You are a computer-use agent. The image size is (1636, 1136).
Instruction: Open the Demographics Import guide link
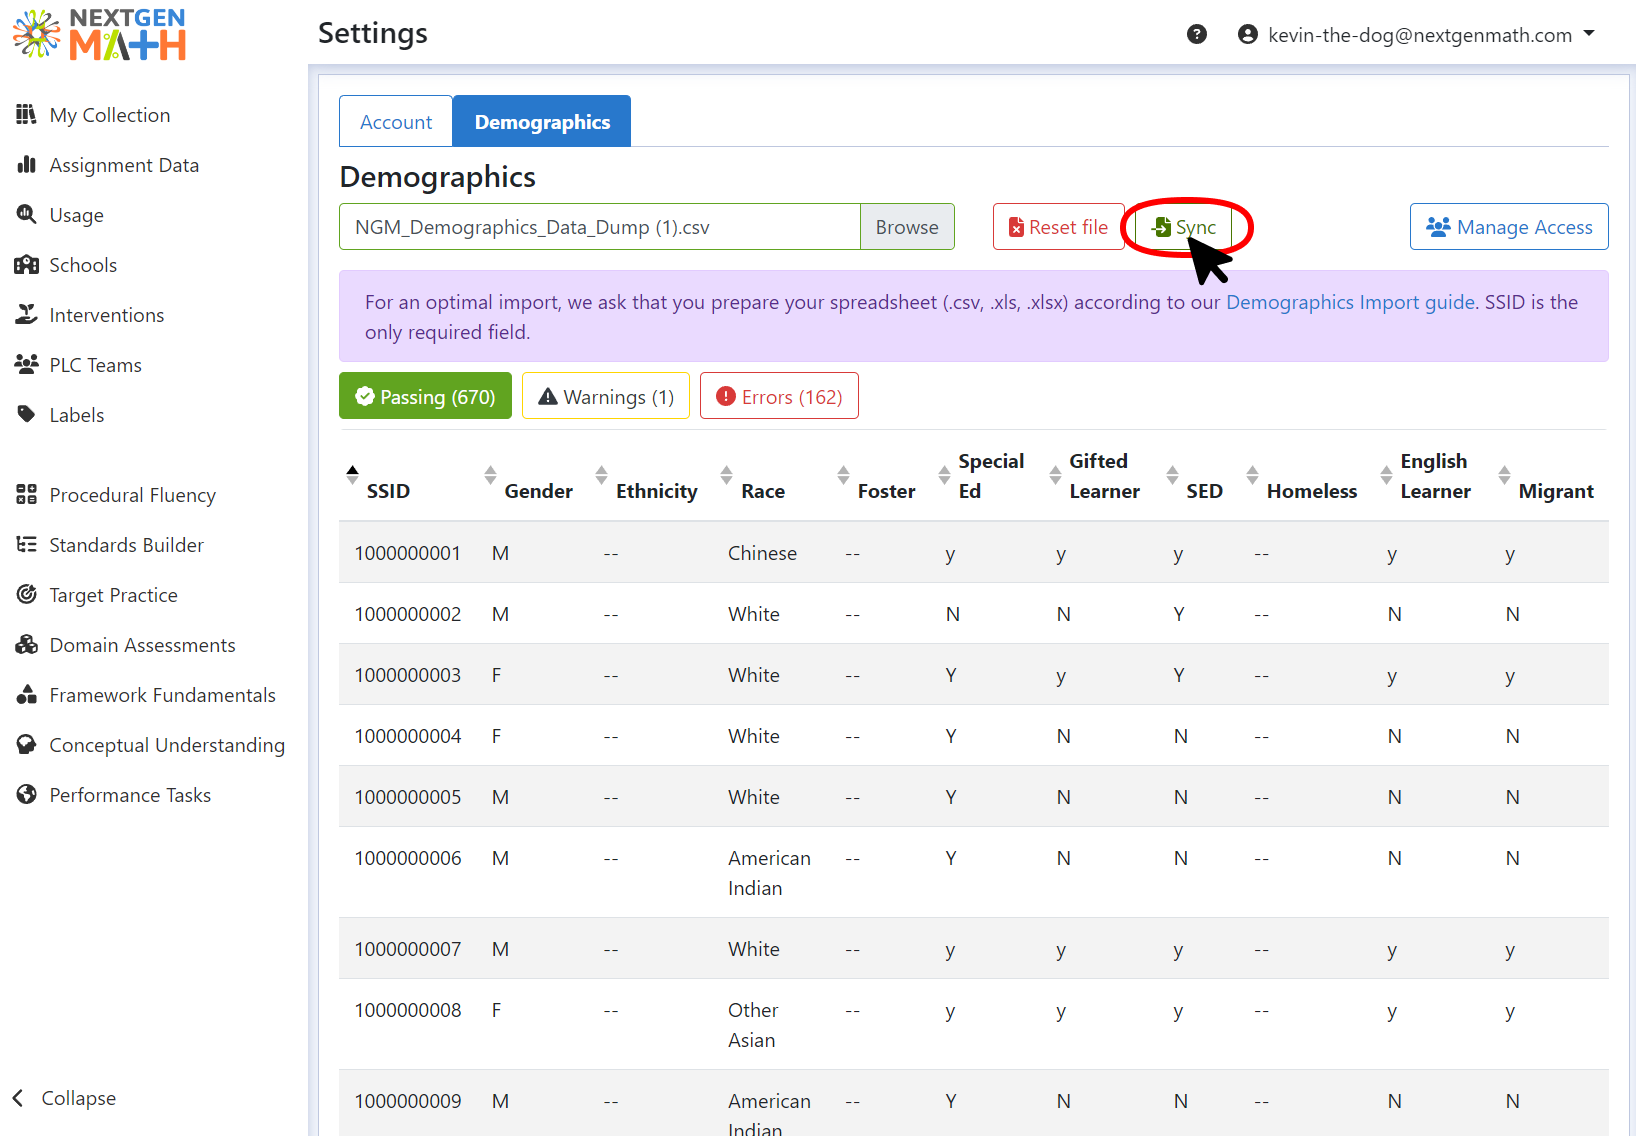[1350, 302]
